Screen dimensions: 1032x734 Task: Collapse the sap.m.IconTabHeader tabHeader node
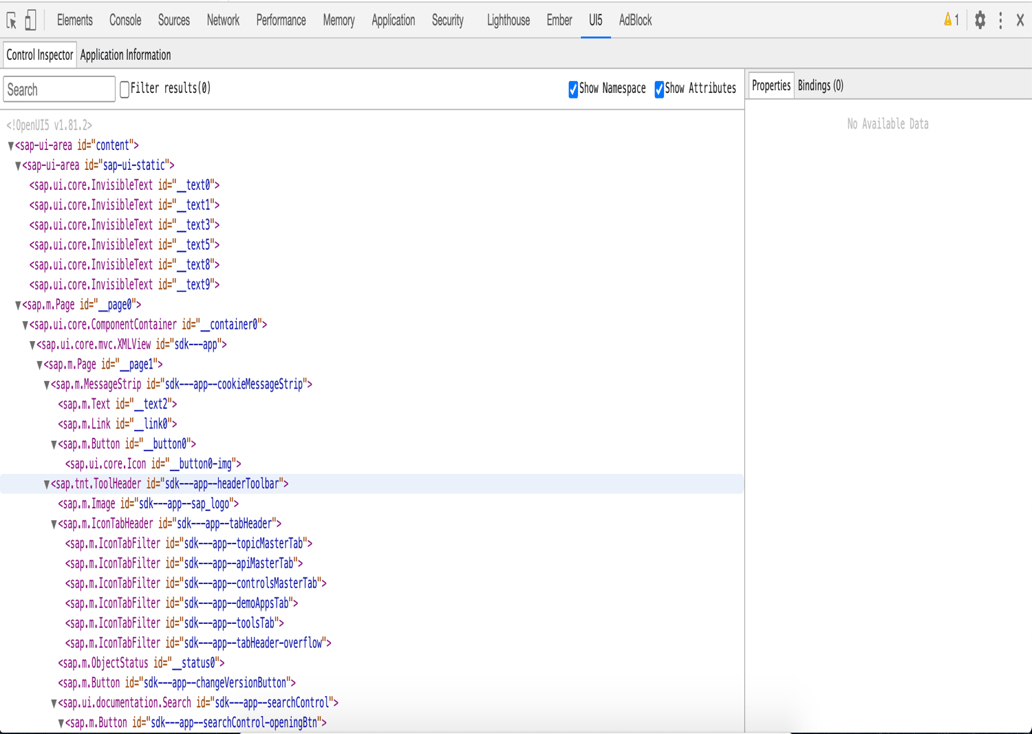click(56, 523)
